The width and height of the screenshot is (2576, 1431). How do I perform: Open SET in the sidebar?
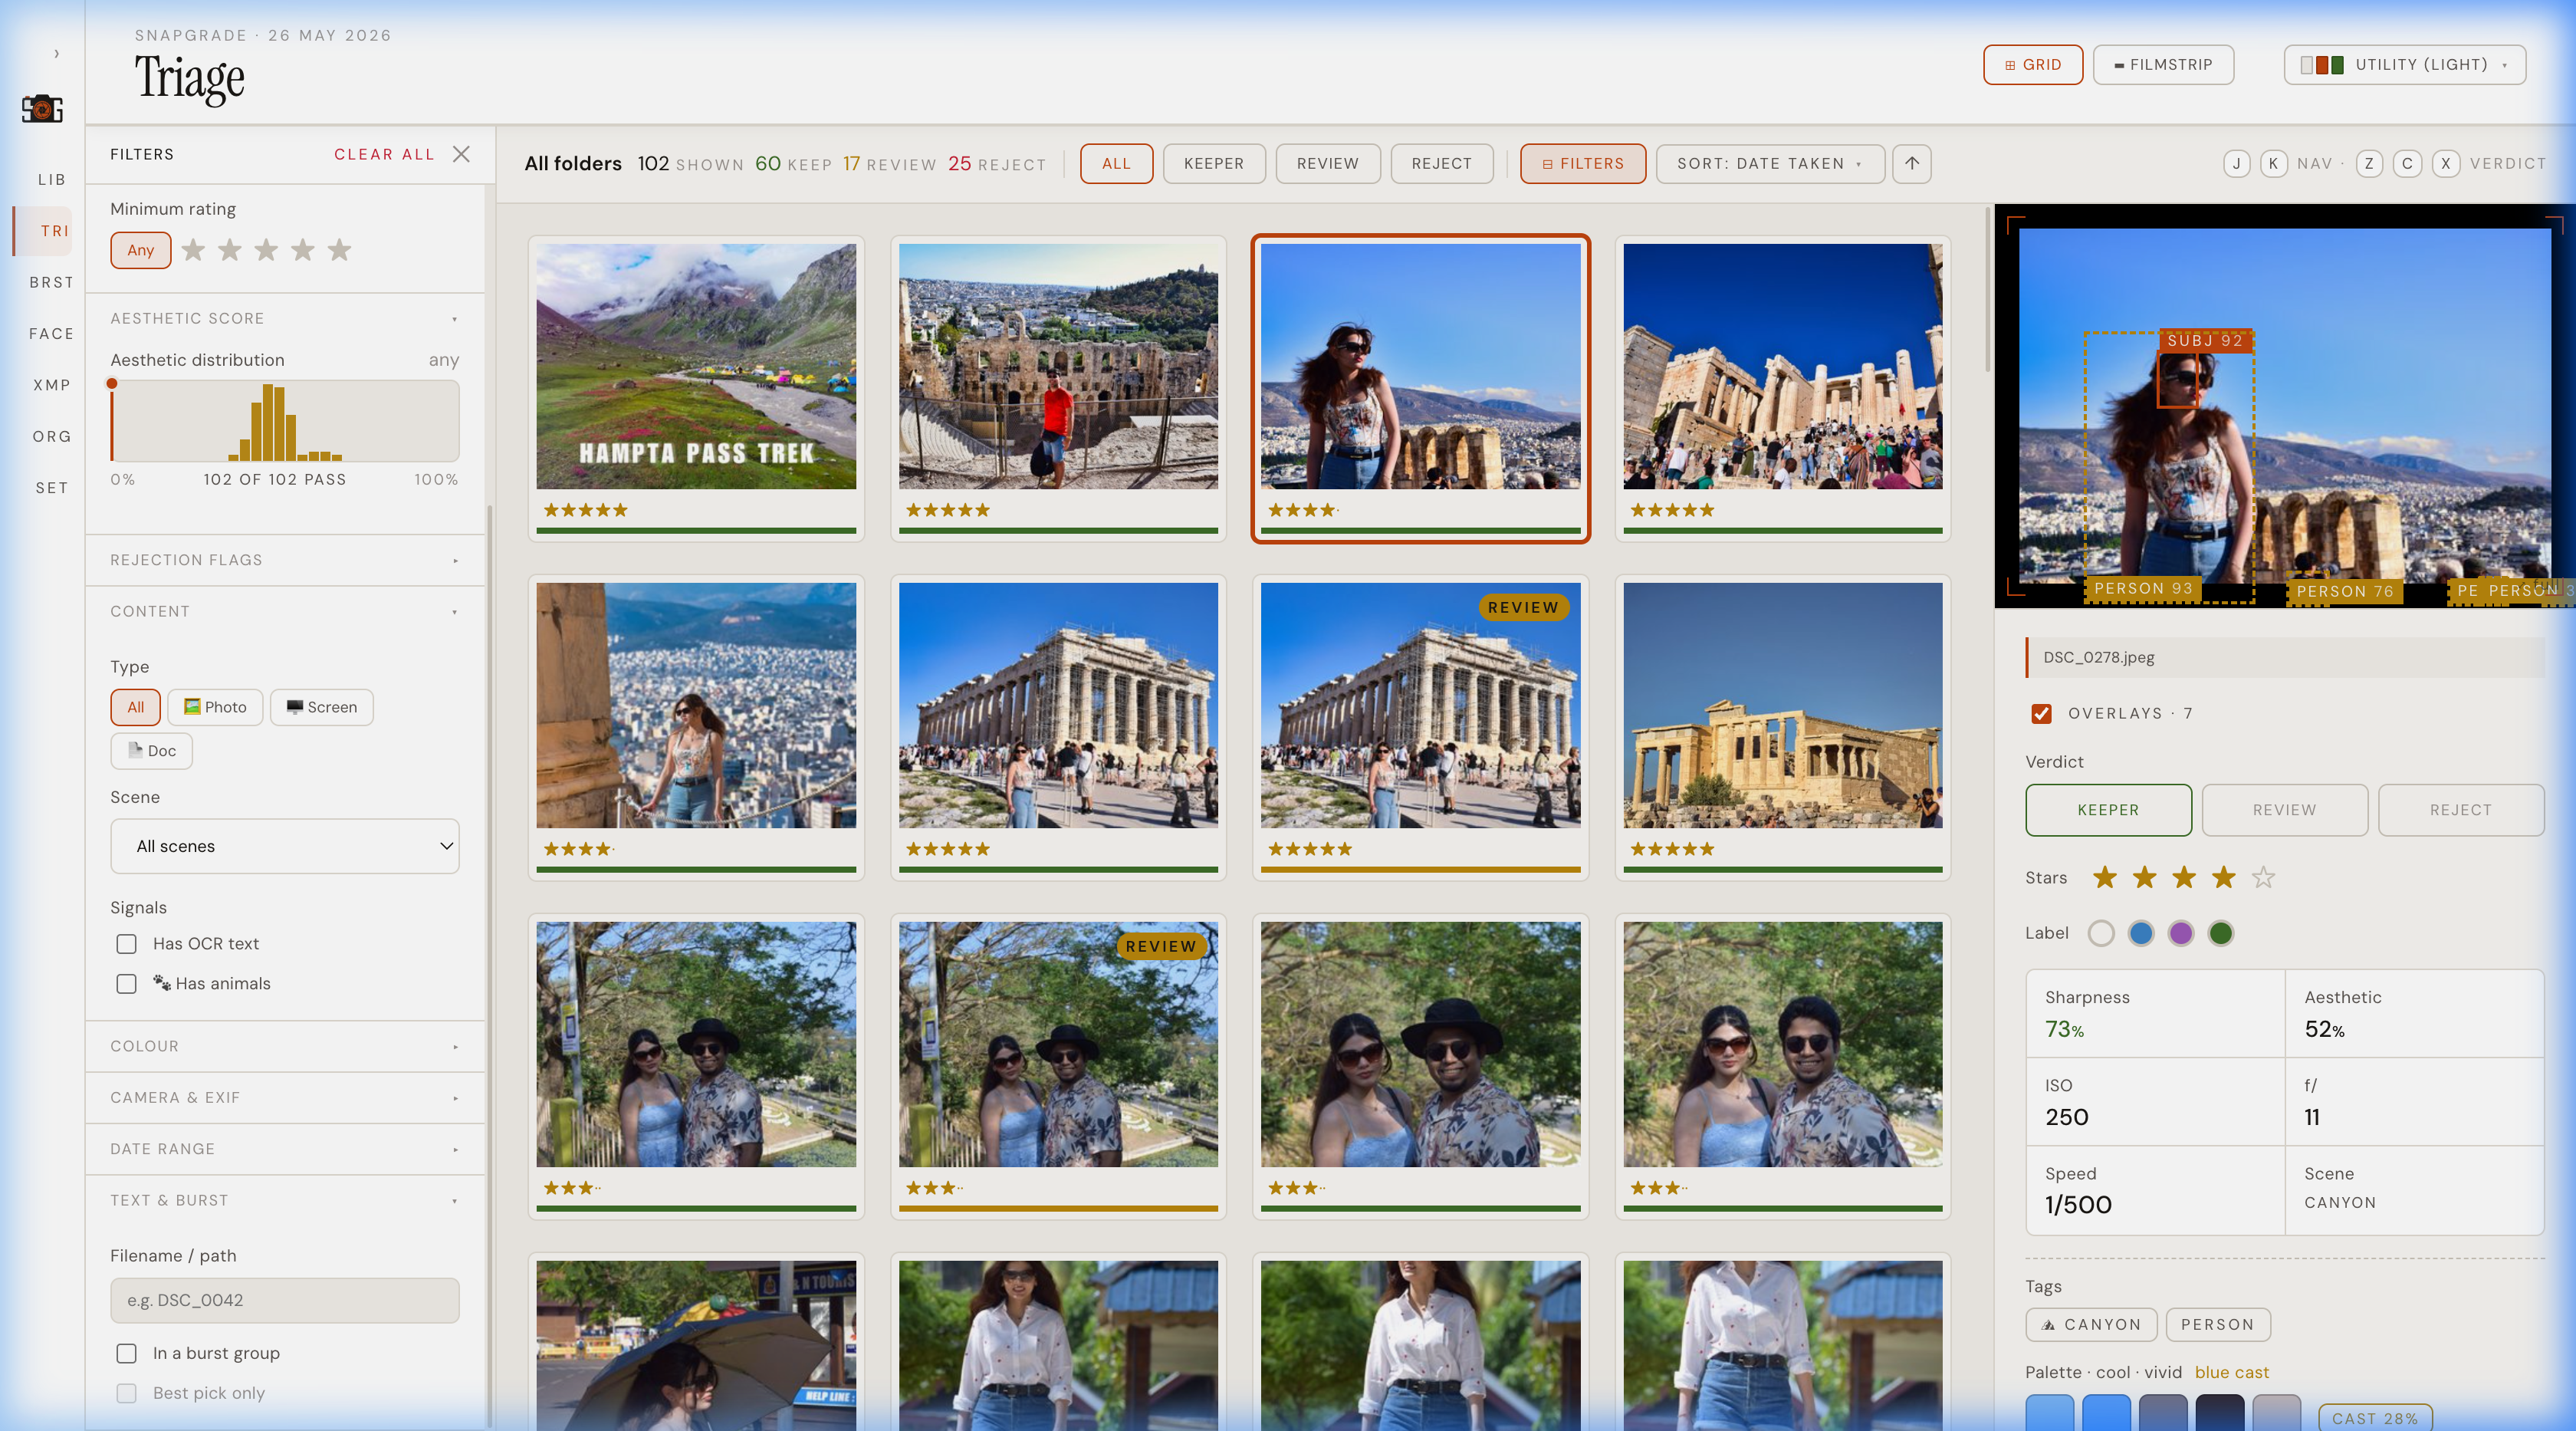tap(52, 489)
